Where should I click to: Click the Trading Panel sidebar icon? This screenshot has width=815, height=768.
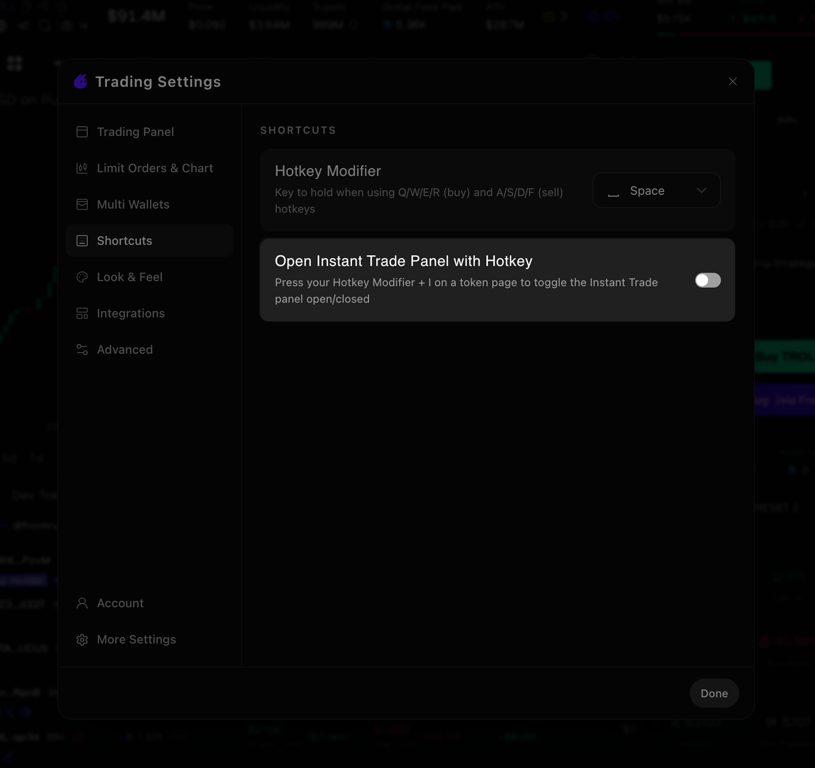[x=82, y=132]
